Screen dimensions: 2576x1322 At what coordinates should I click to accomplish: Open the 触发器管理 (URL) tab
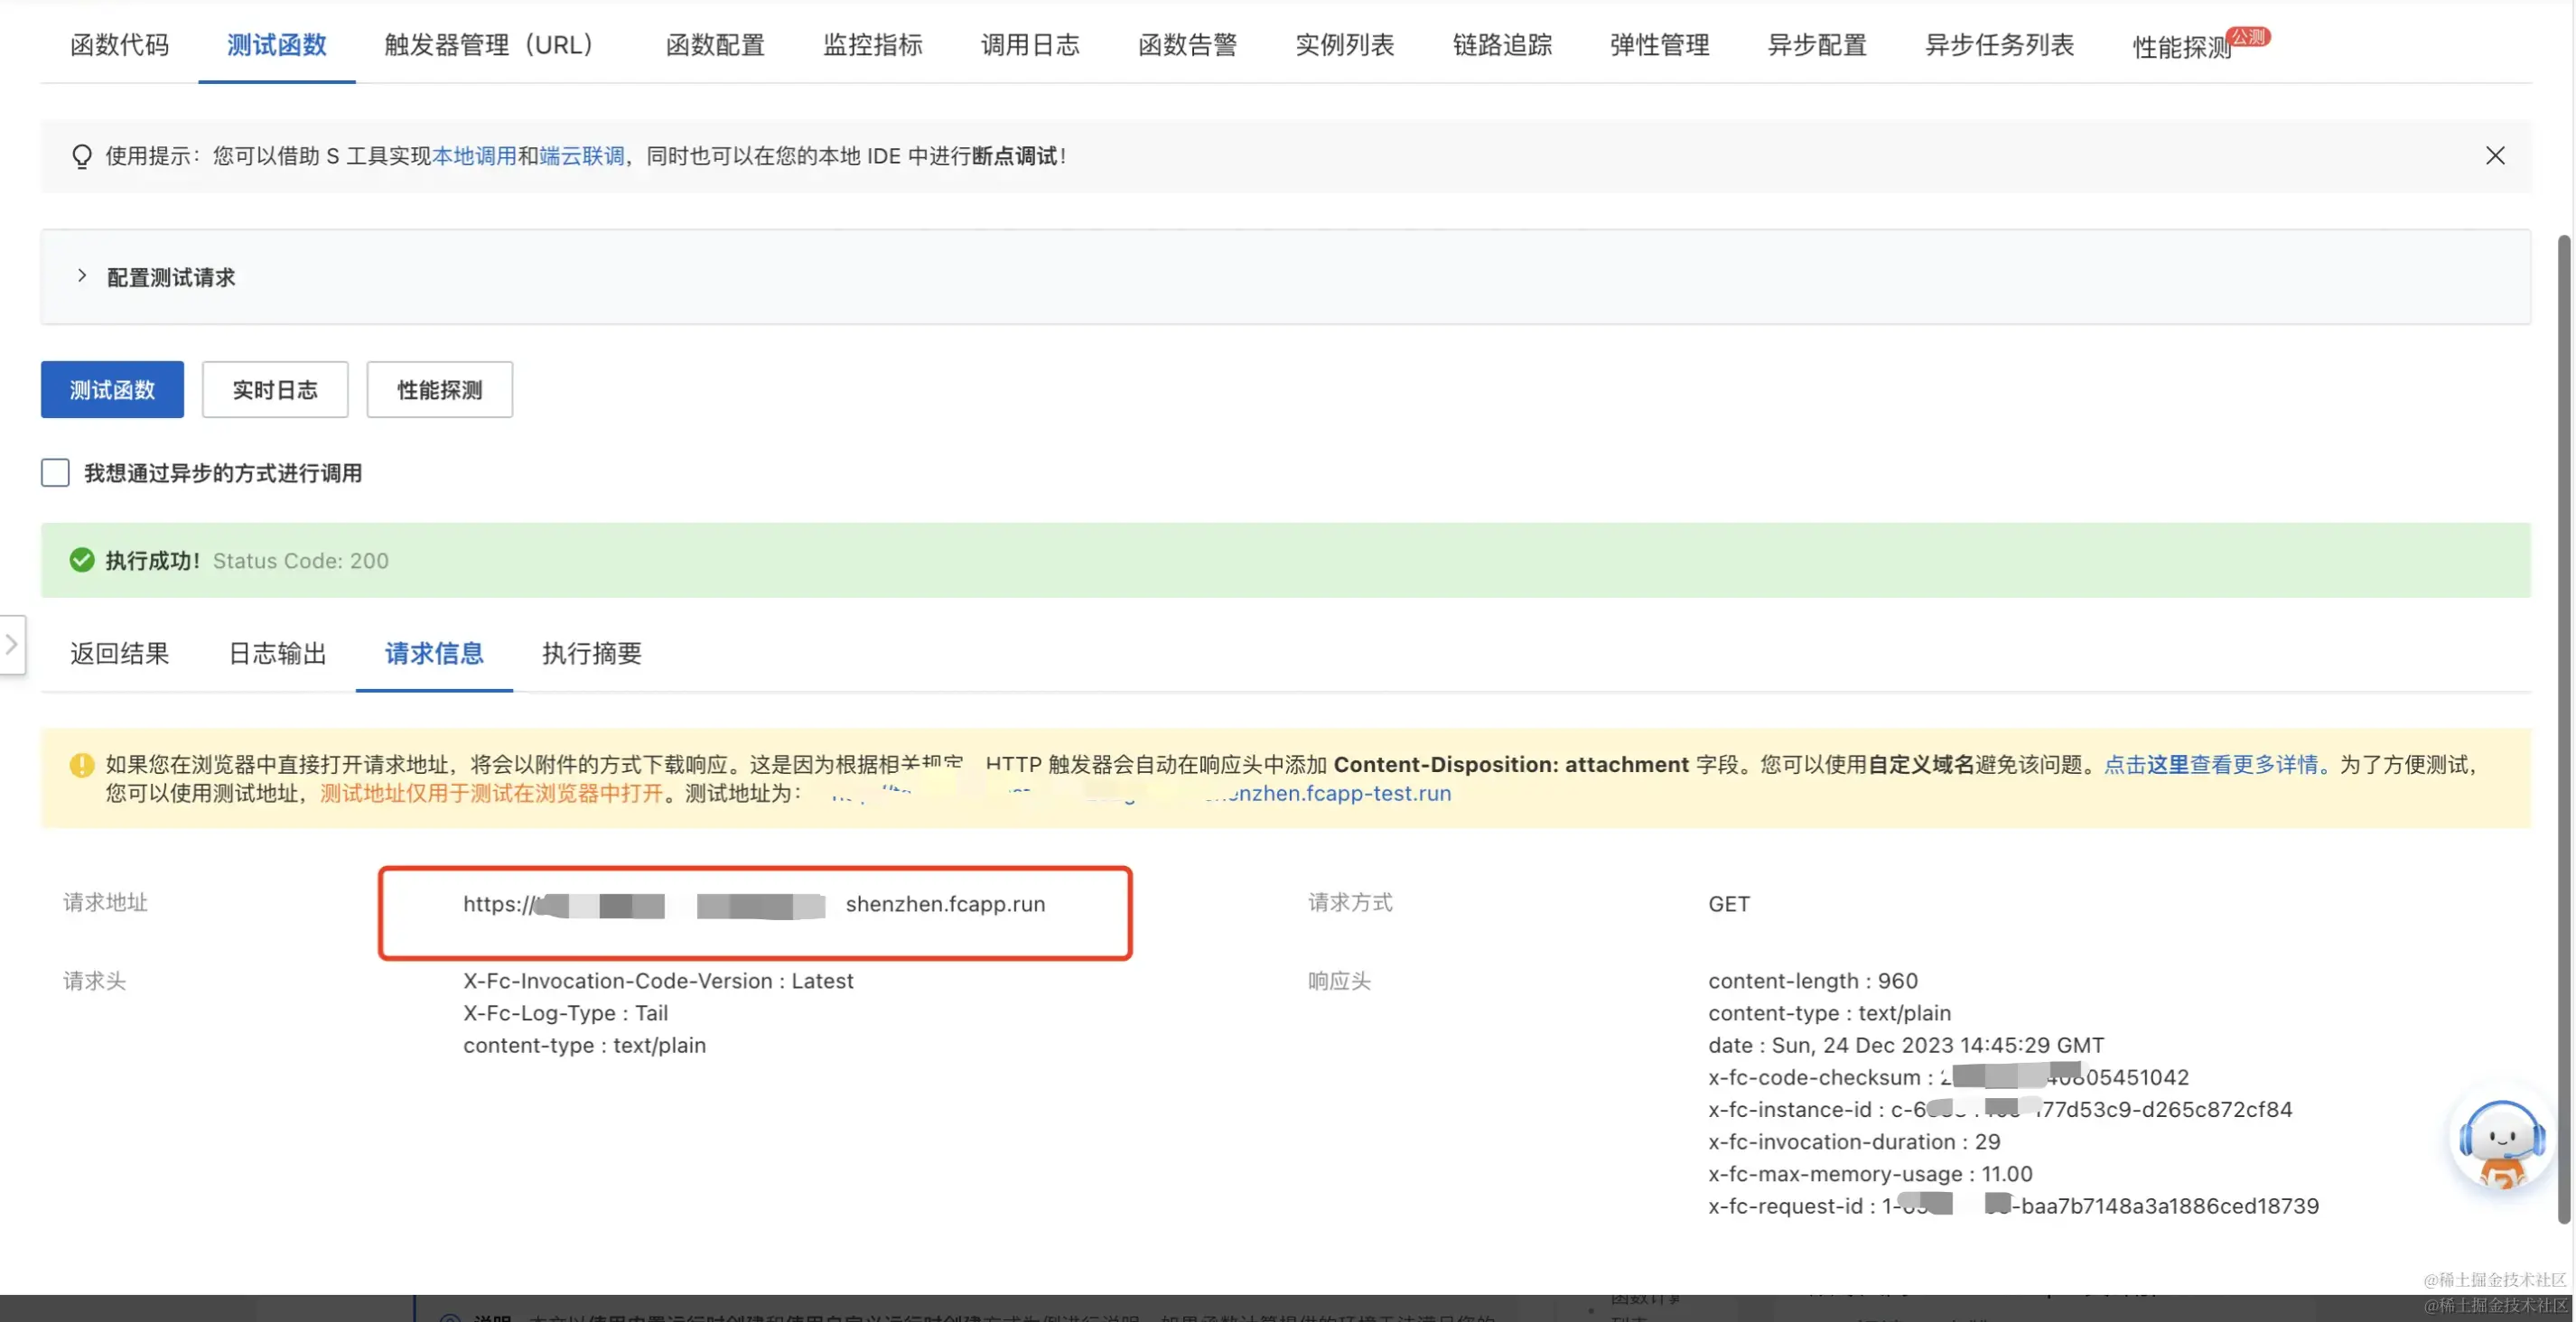[489, 45]
